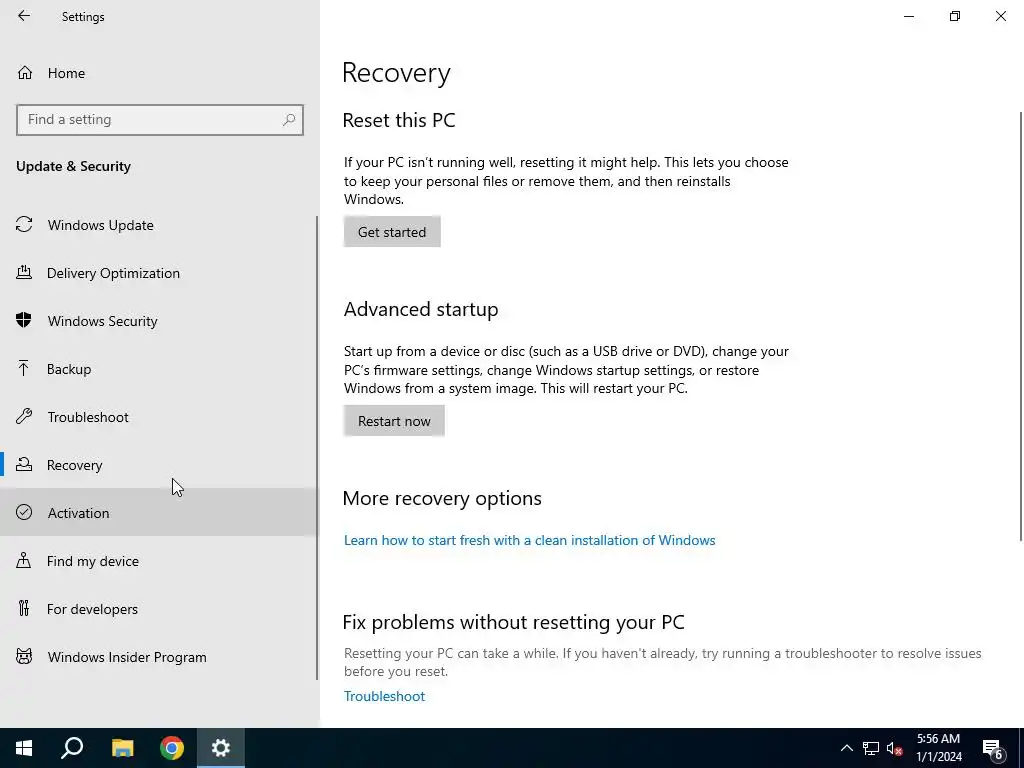Screen dimensions: 1024x768
Task: Click Get started under Reset this PC
Action: (392, 232)
